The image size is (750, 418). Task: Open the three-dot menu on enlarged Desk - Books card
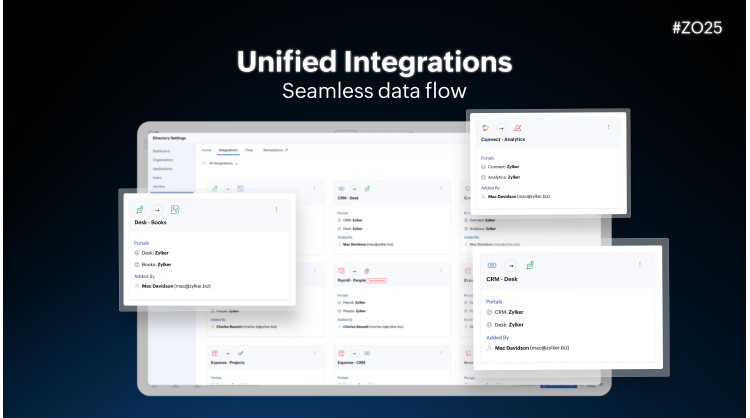tap(276, 209)
